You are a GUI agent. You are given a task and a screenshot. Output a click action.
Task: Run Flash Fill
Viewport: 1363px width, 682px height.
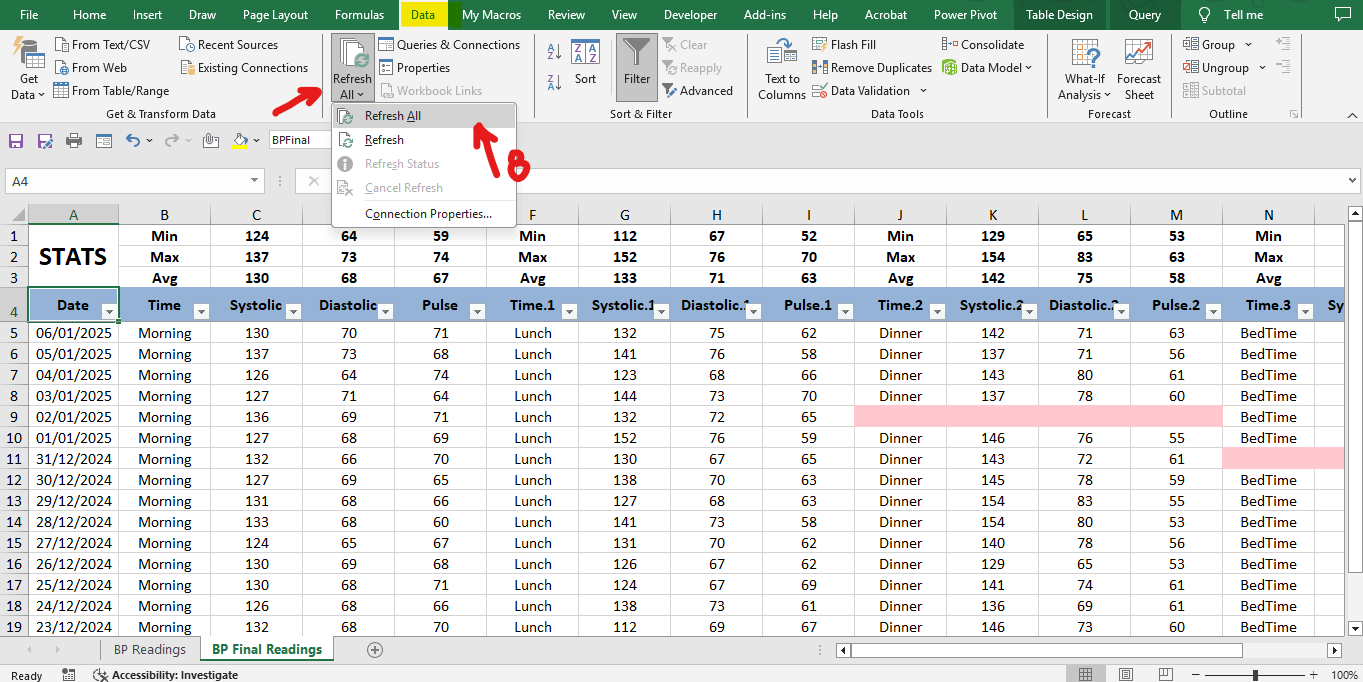pos(844,45)
